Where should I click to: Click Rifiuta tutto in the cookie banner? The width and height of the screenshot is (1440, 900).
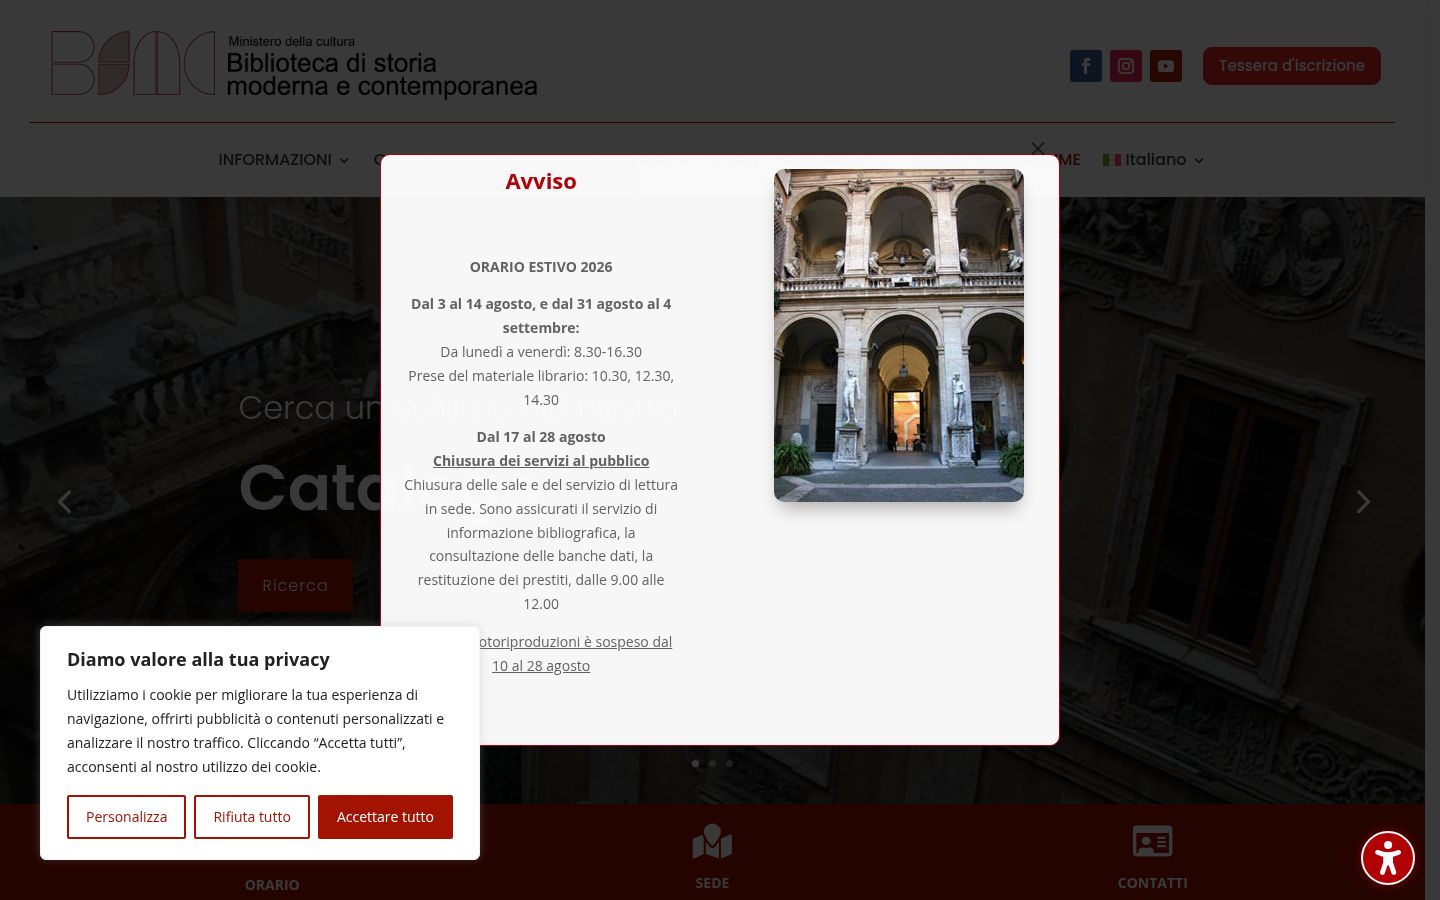pos(252,817)
